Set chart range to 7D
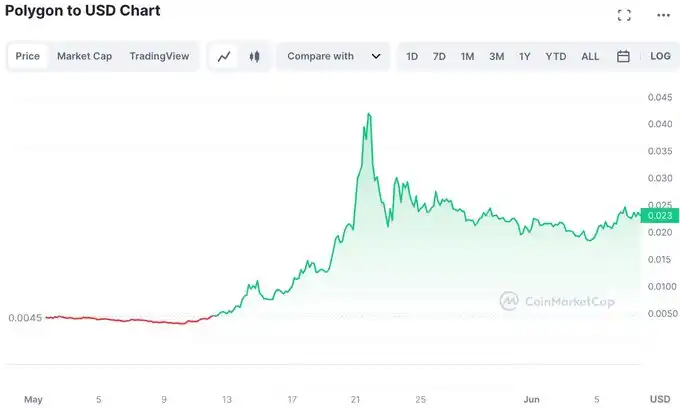The width and height of the screenshot is (680, 408). coord(439,57)
